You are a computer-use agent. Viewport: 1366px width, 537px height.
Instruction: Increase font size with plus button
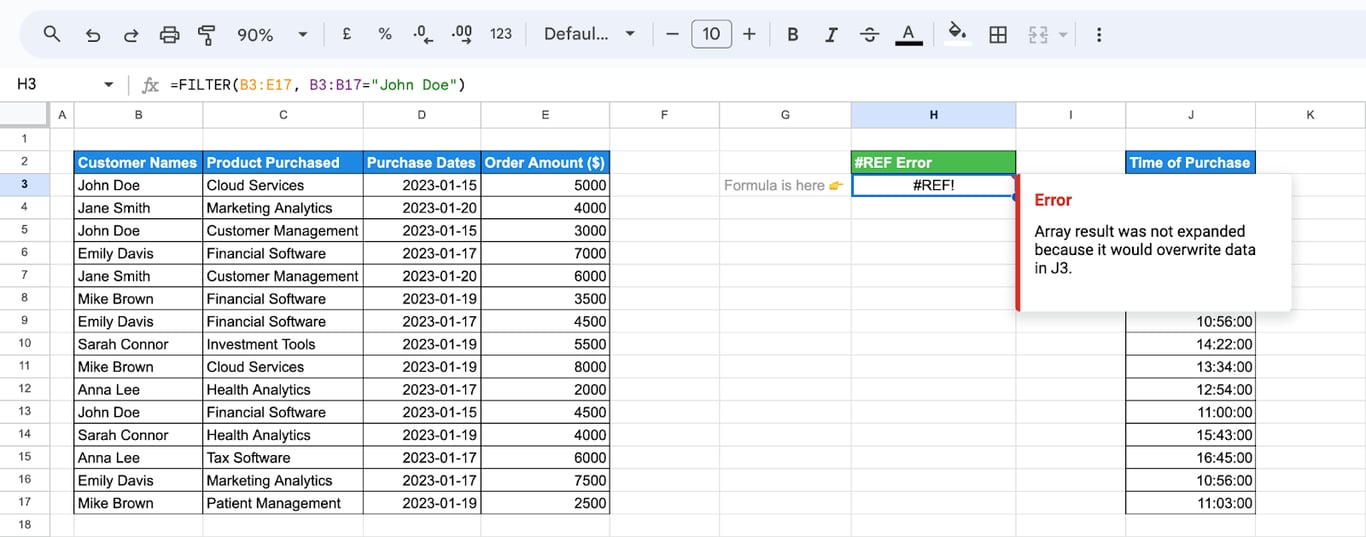[x=750, y=34]
